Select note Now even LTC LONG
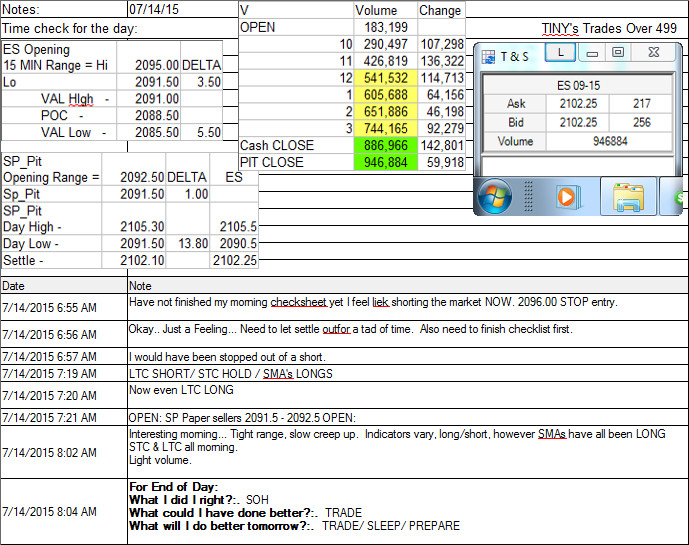The height and width of the screenshot is (545, 689). 408,395
